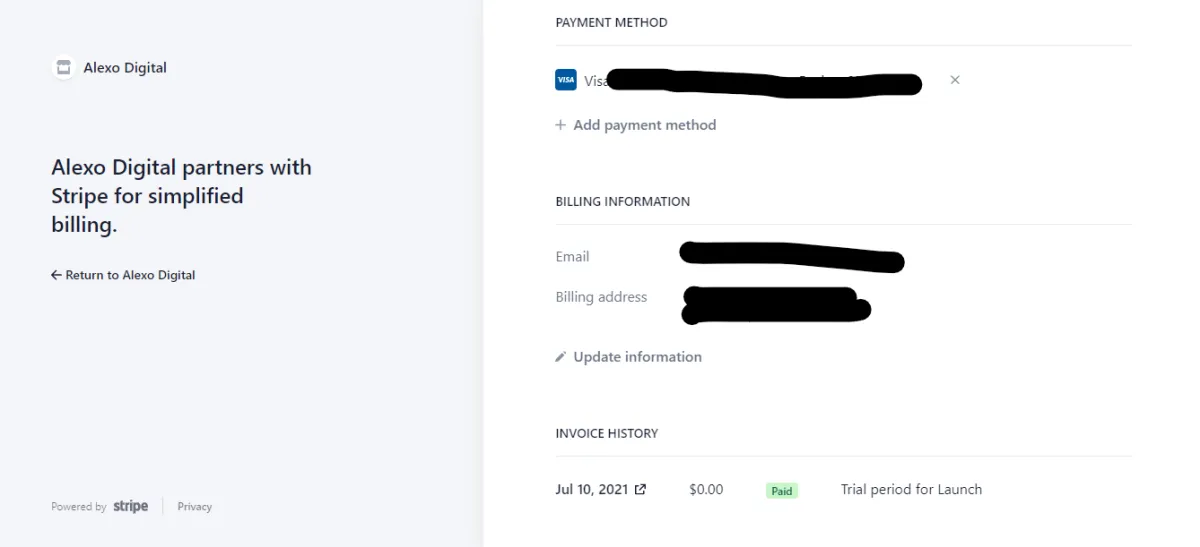The image size is (1200, 547).
Task: Click the pencil edit icon
Action: (x=561, y=357)
